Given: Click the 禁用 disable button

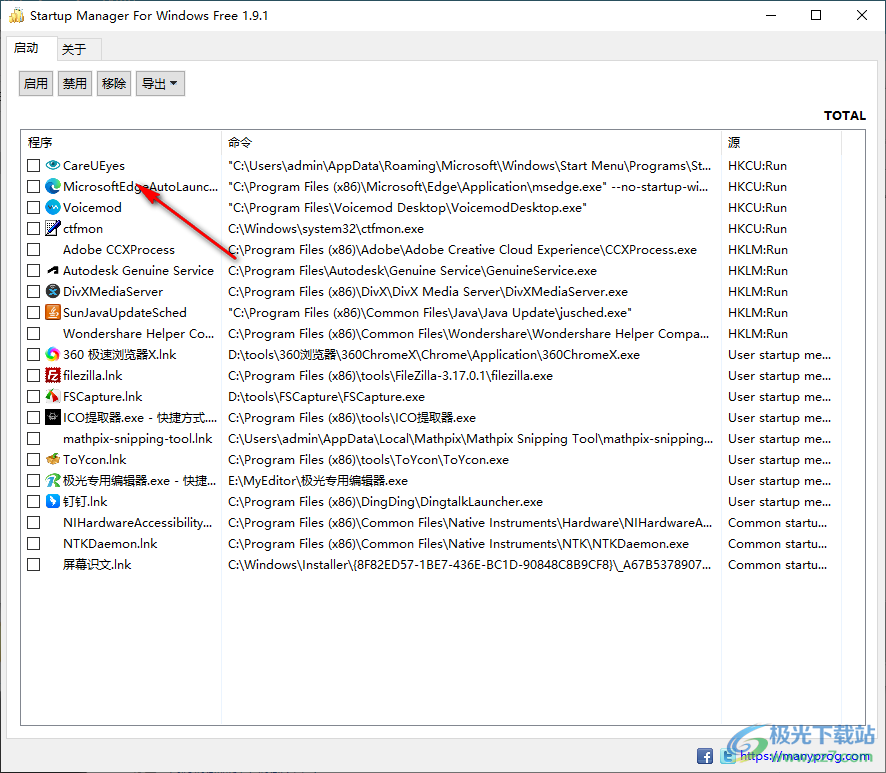Looking at the screenshot, I should (75, 84).
